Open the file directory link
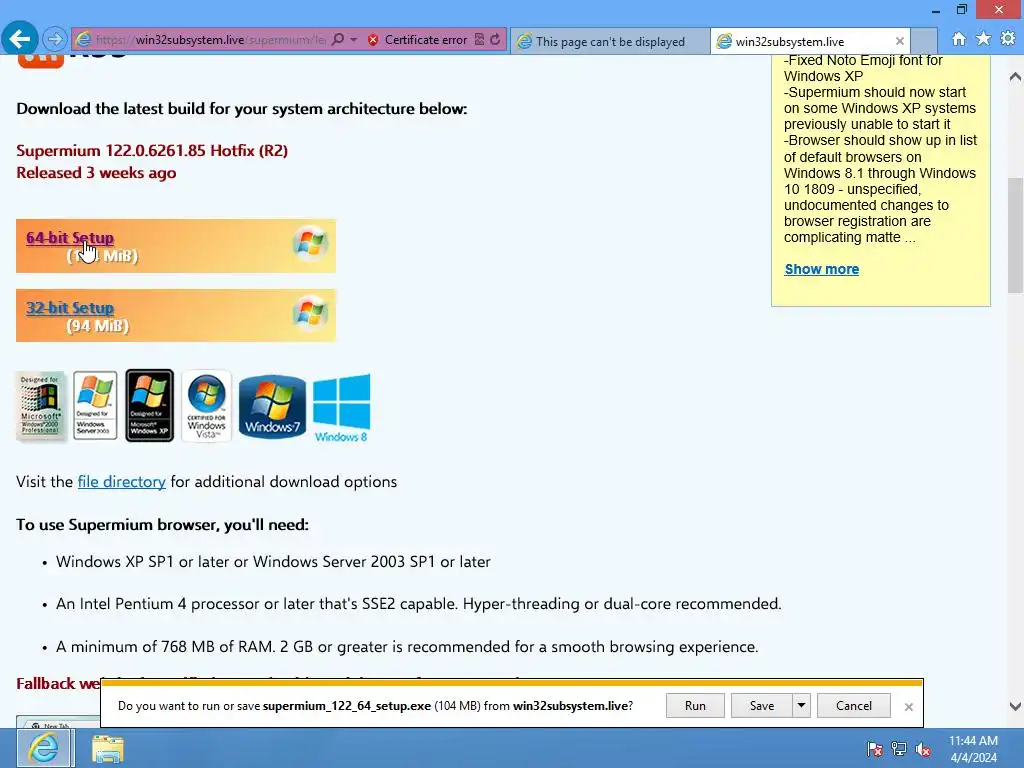Image resolution: width=1024 pixels, height=768 pixels. (121, 481)
